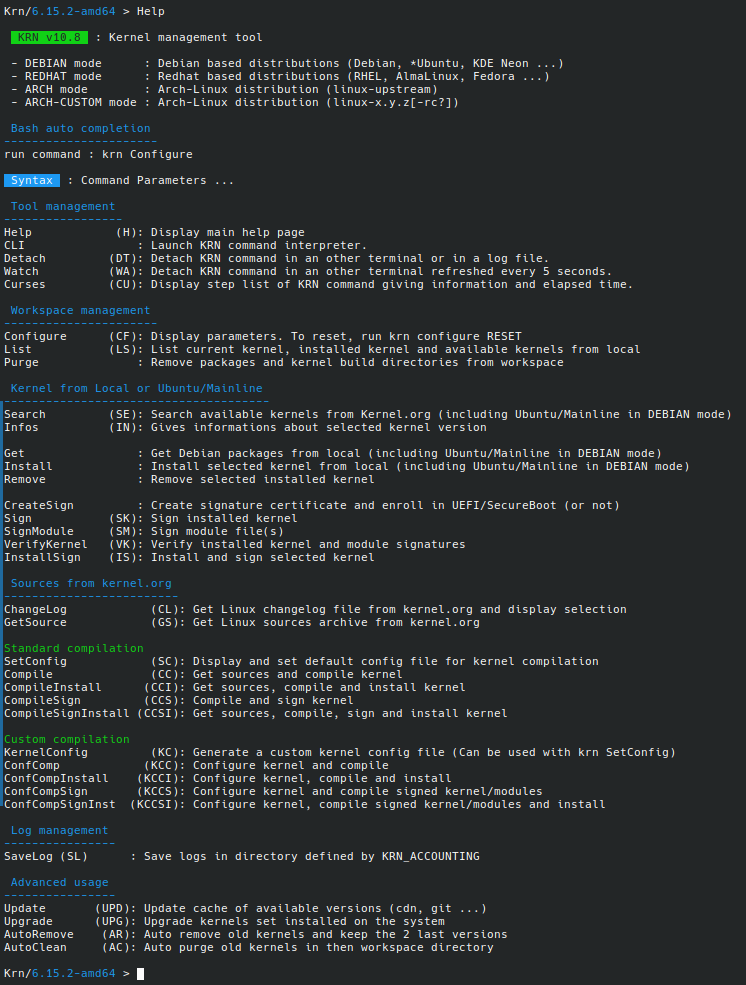The width and height of the screenshot is (746, 985).
Task: Click the 'Watch' command name
Action: pyautogui.click(x=21, y=271)
